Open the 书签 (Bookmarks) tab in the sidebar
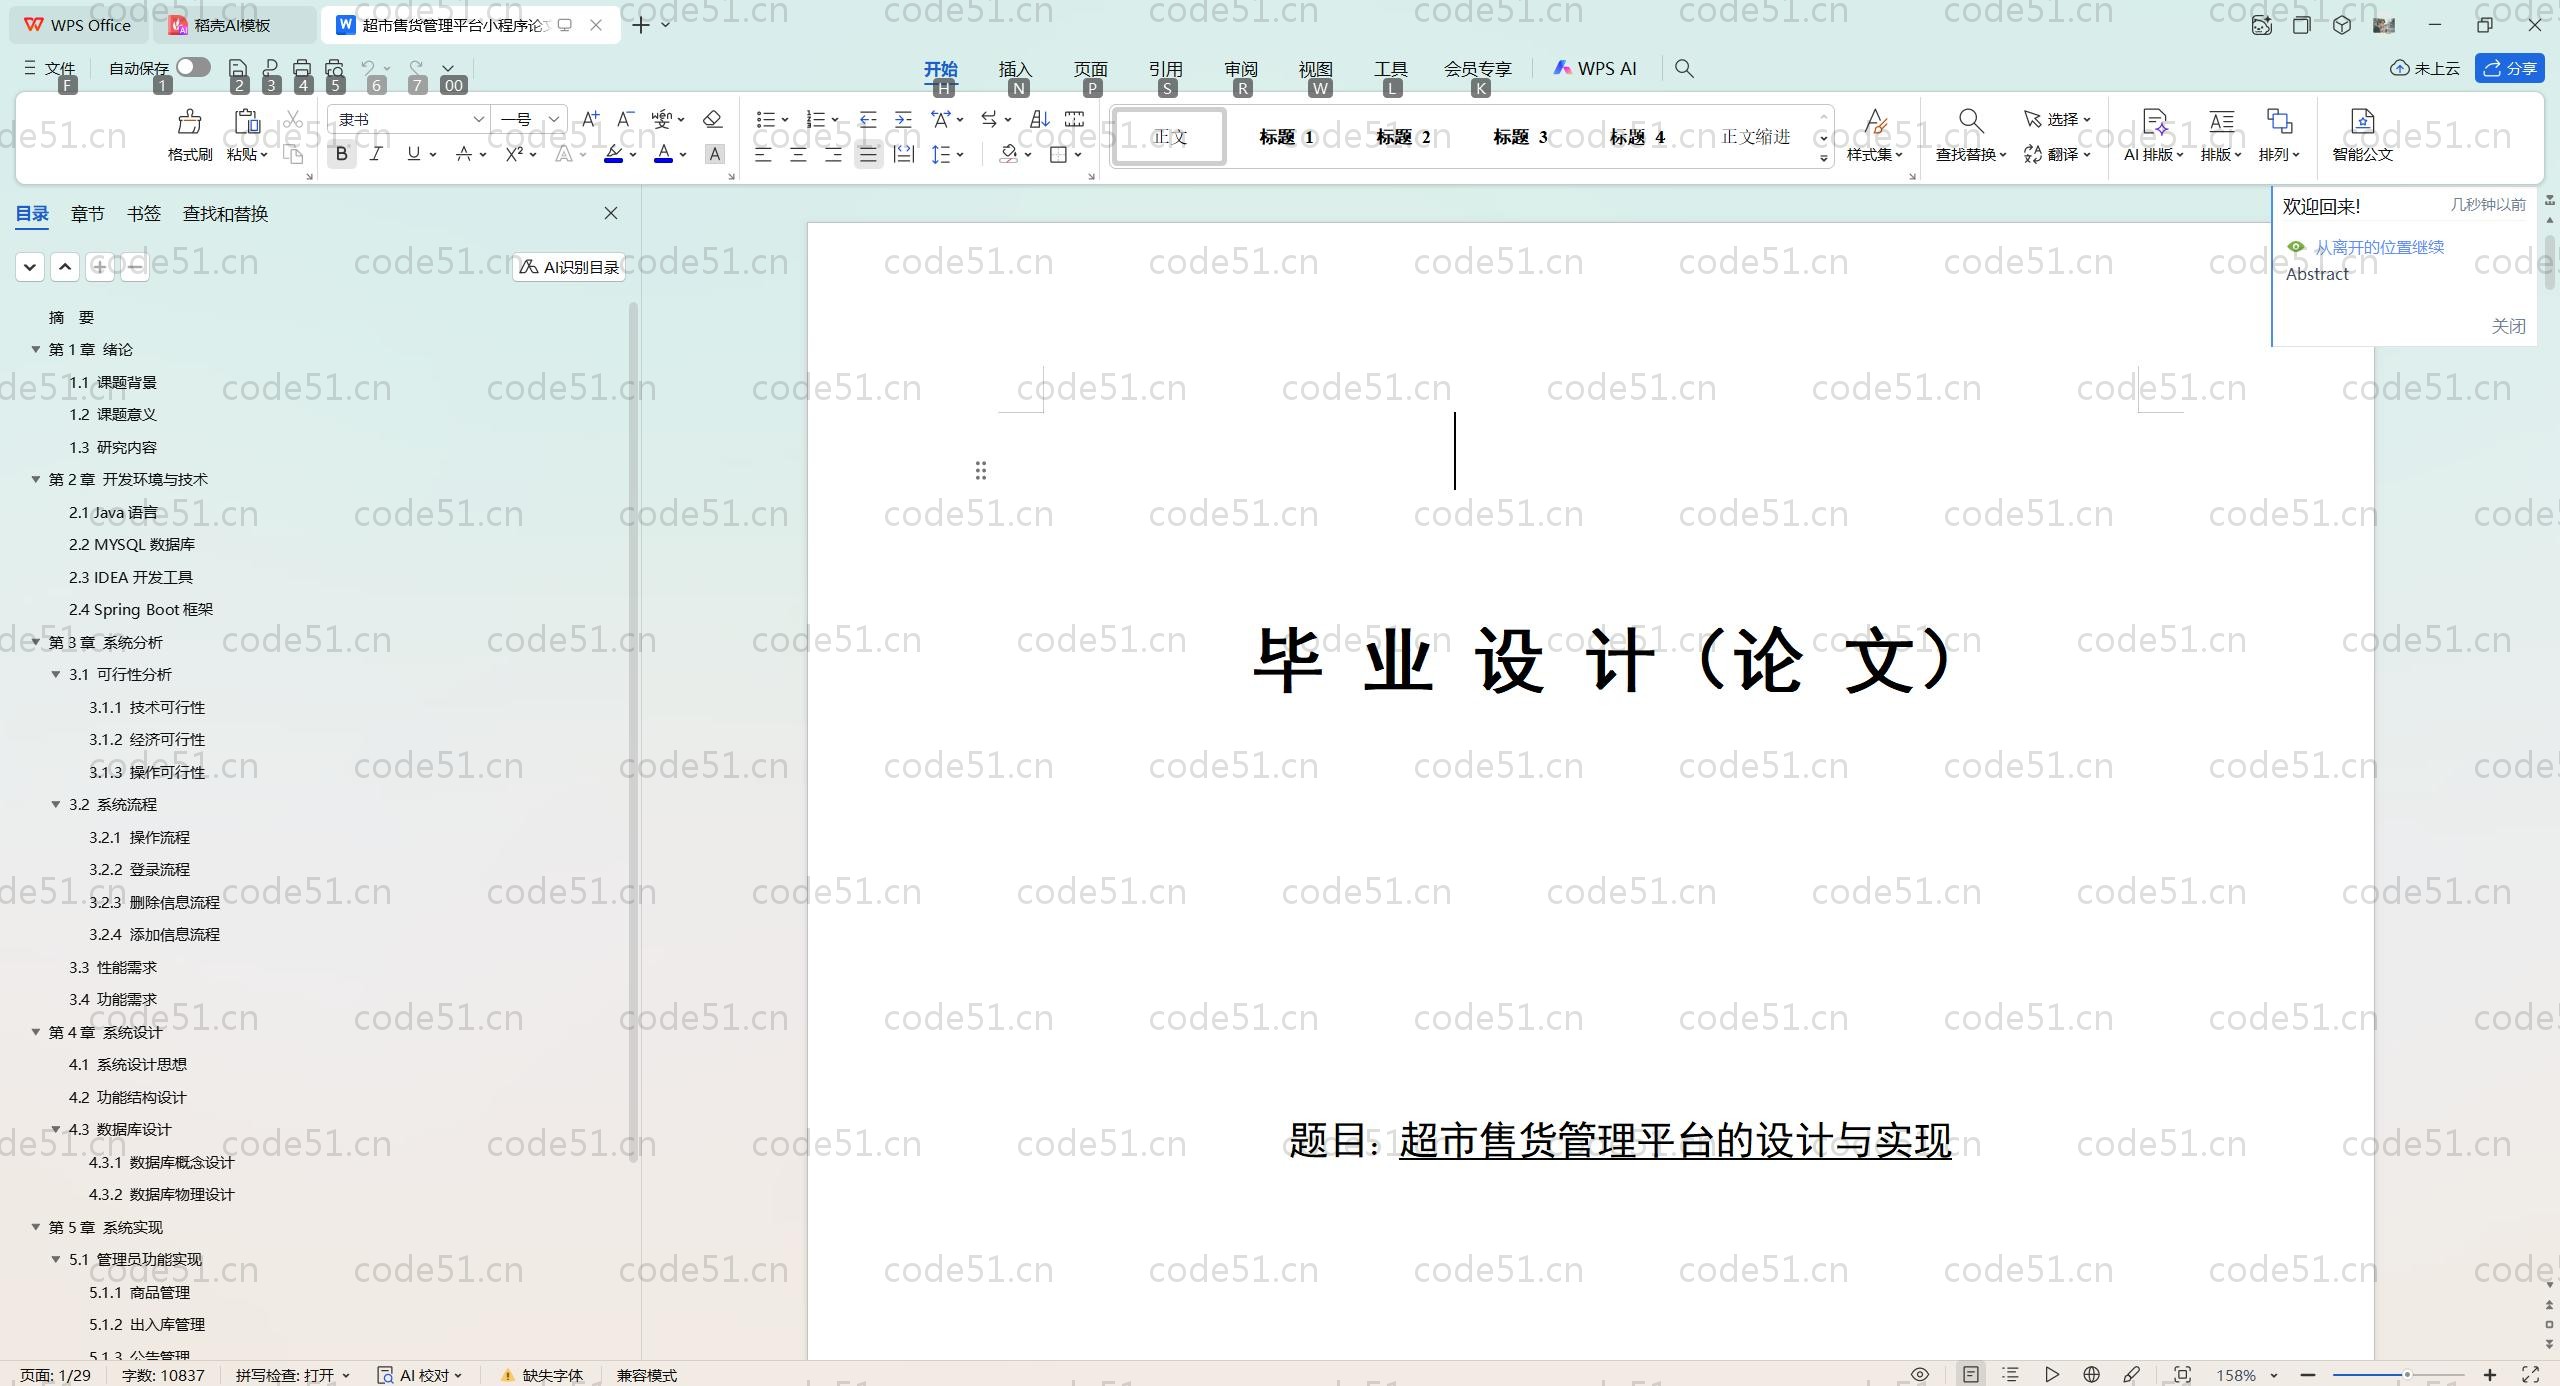 tap(143, 213)
